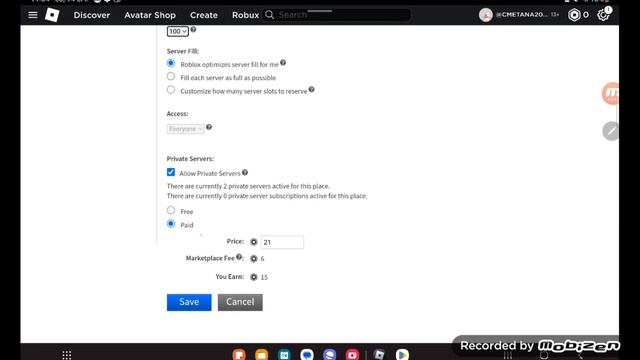640x360 pixels.
Task: Click the Robux icon next to Price
Action: click(x=254, y=242)
